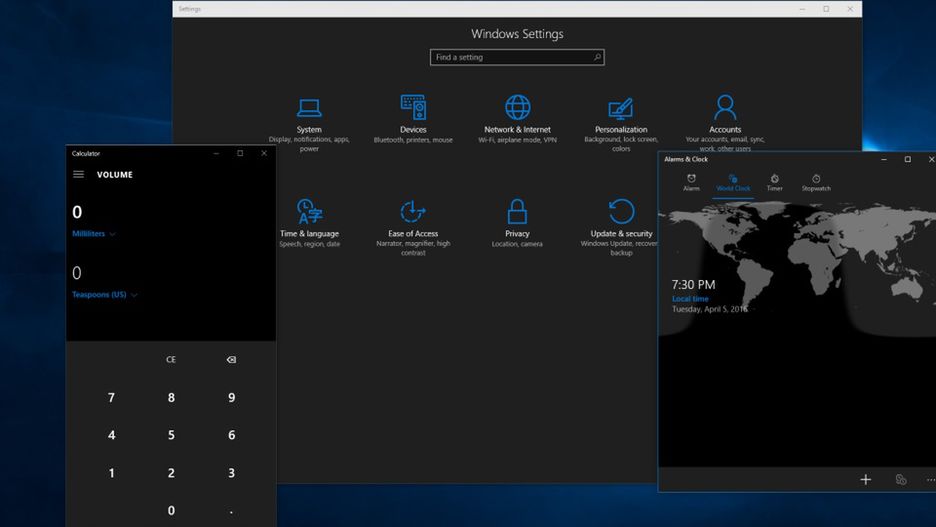The width and height of the screenshot is (936, 527).
Task: Maximize the Settings window
Action: click(826, 9)
